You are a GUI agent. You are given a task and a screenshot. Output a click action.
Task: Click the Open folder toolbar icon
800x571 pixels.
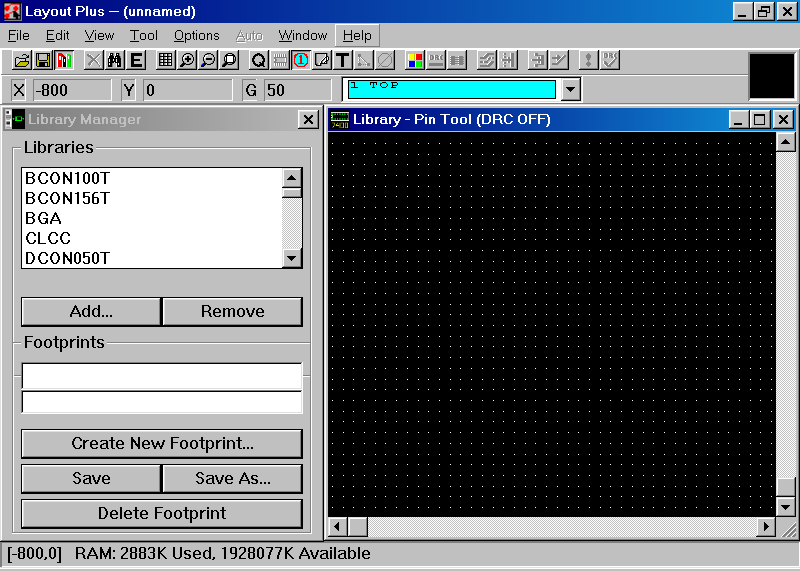tap(22, 60)
